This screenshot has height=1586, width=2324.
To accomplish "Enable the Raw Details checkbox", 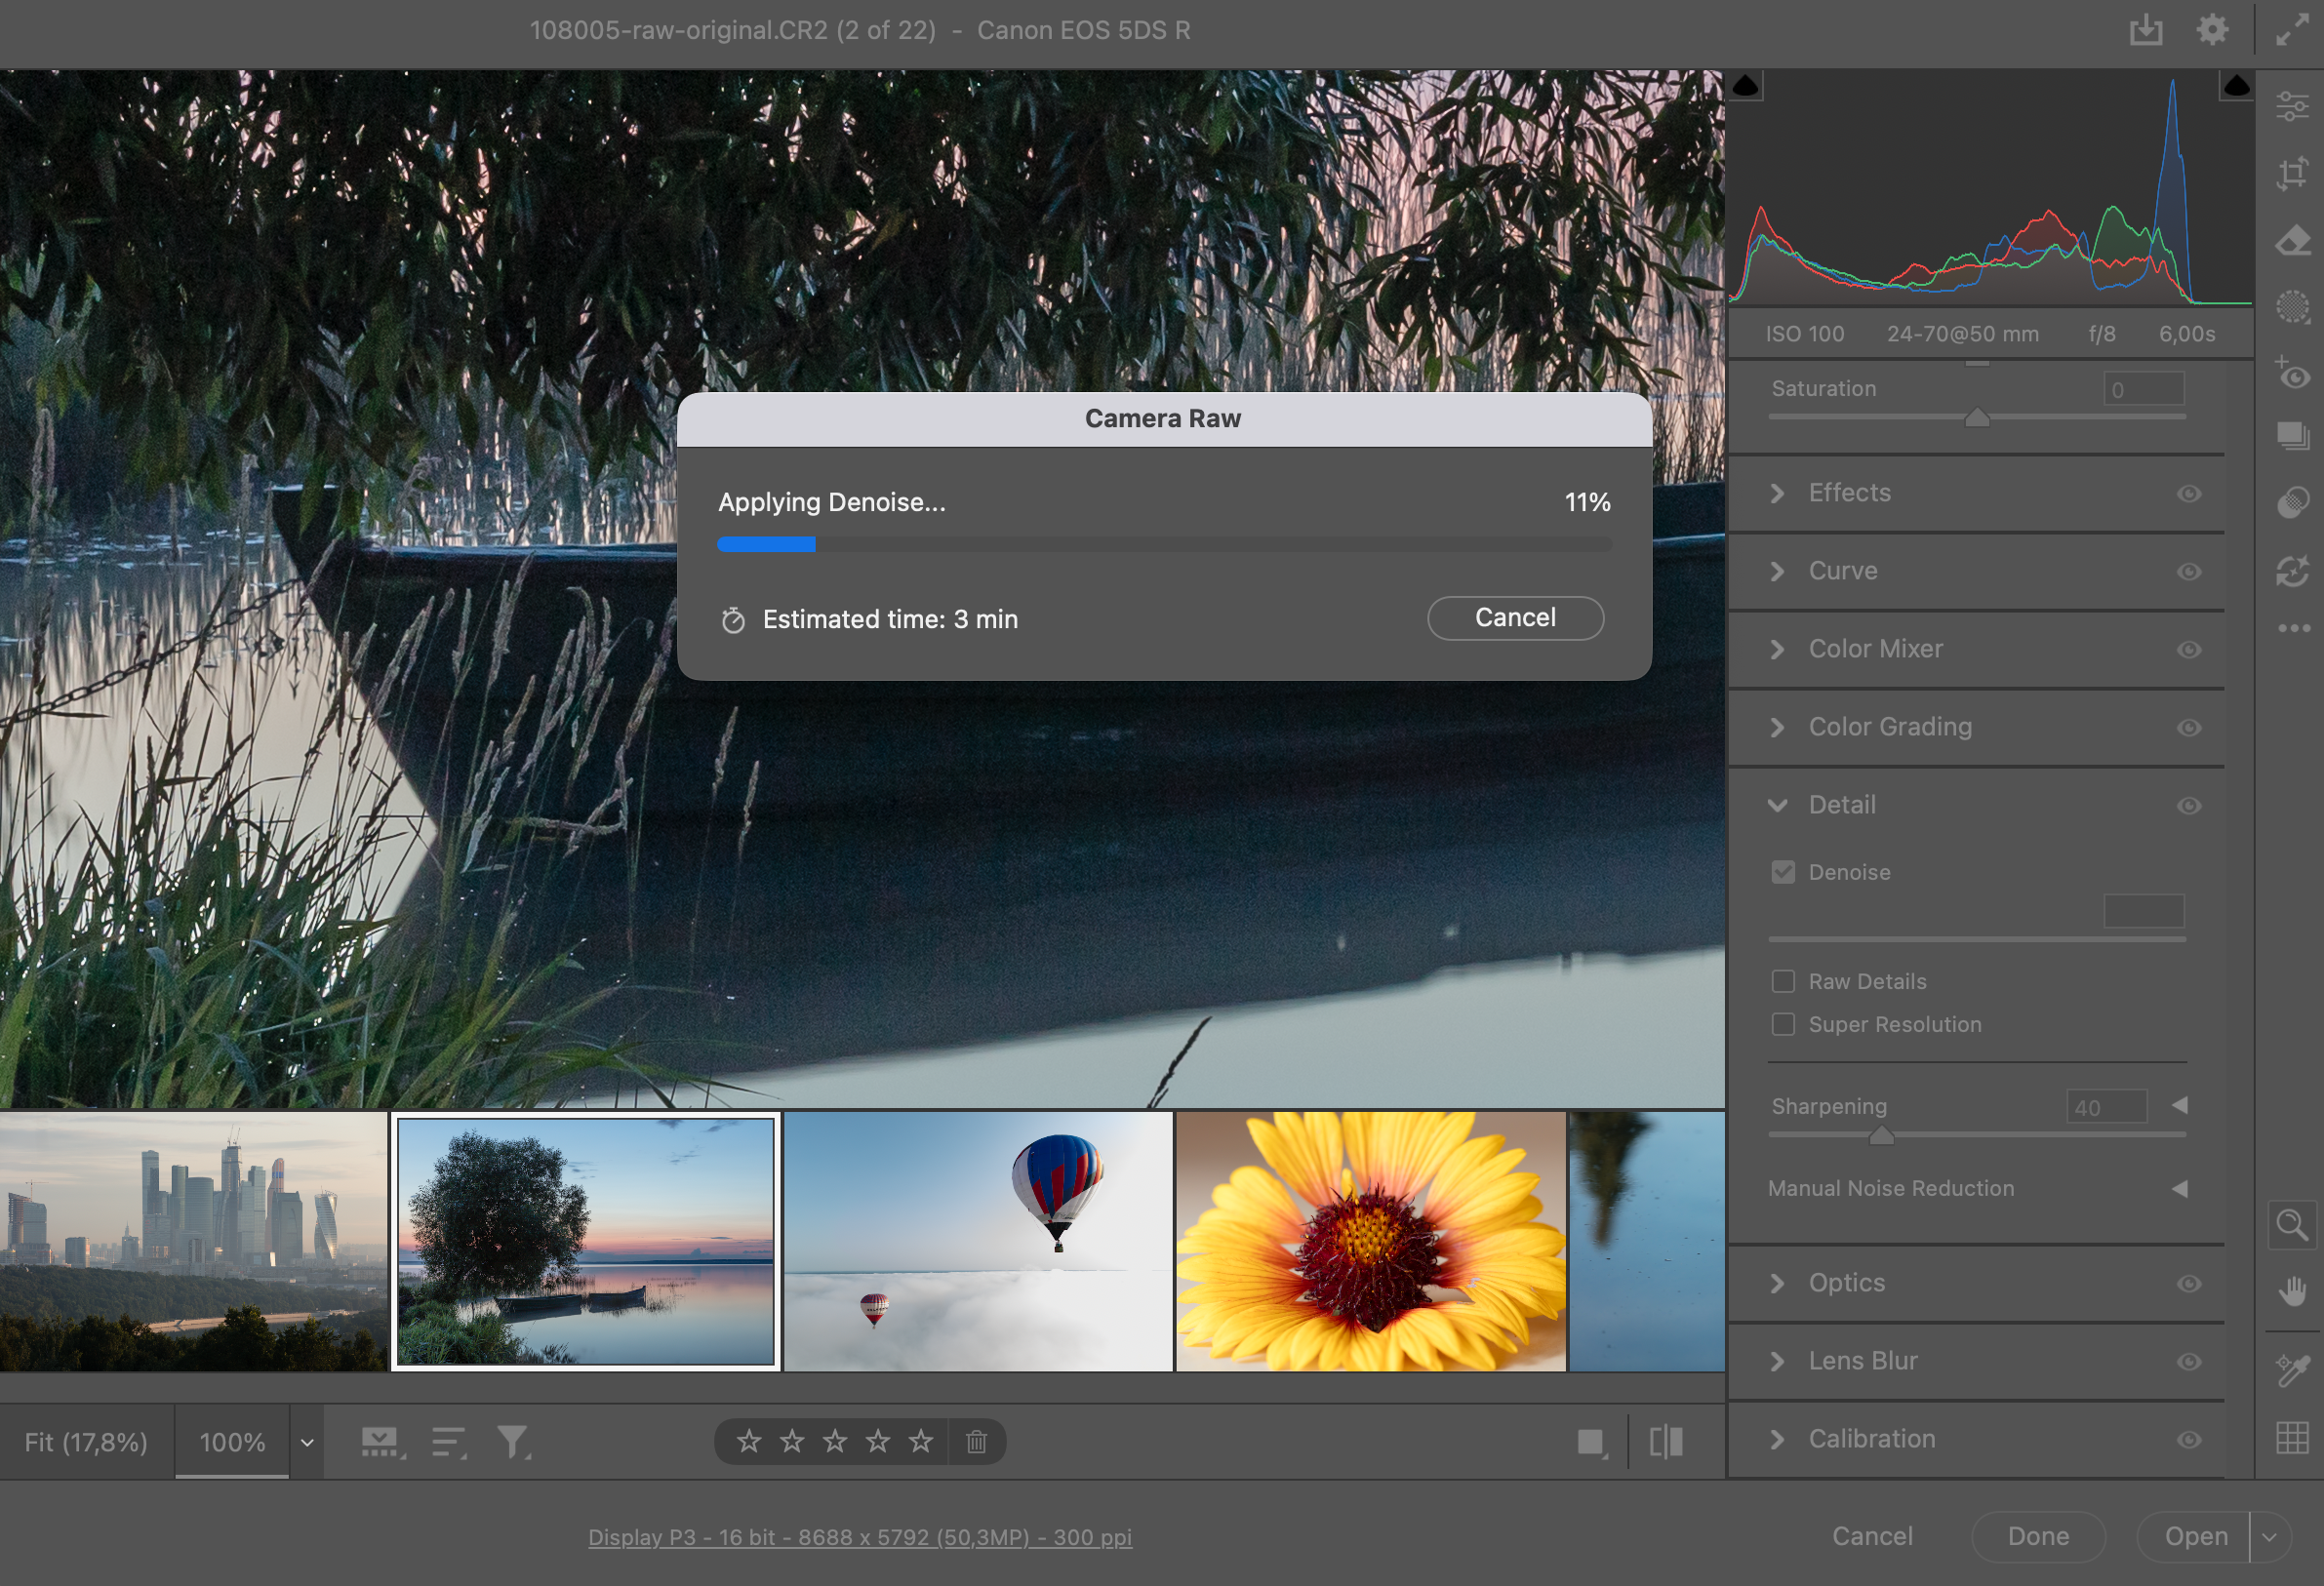I will (1783, 981).
